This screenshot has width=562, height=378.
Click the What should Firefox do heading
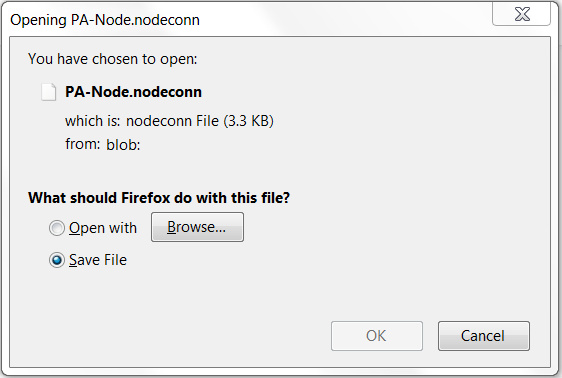159,198
